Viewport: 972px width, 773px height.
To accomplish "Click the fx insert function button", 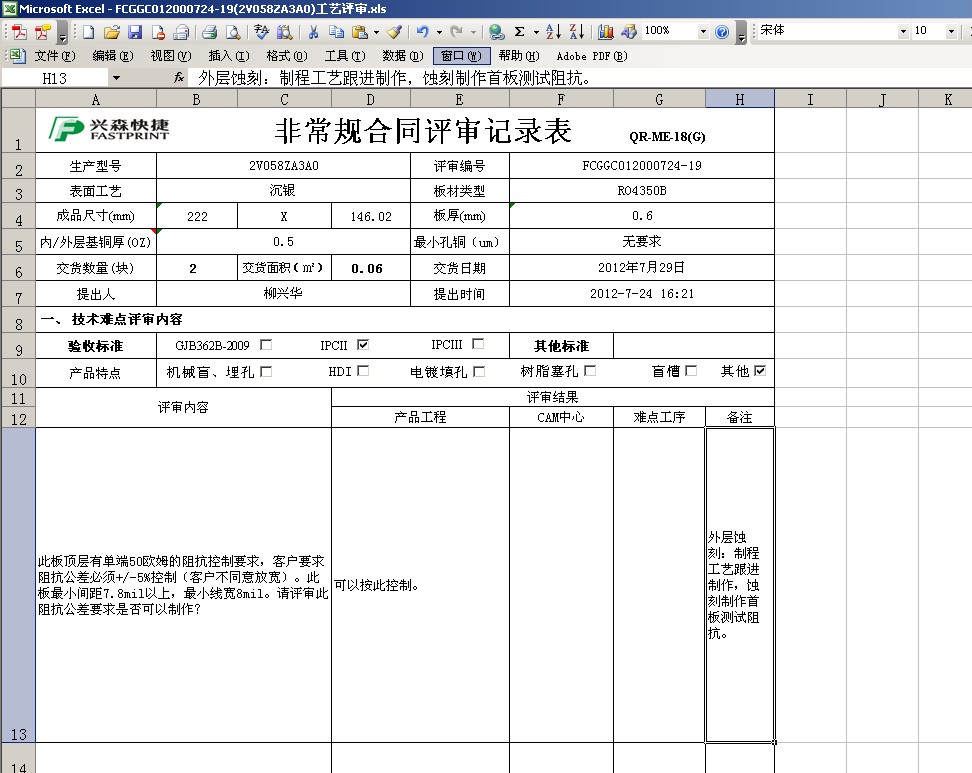I will click(179, 77).
